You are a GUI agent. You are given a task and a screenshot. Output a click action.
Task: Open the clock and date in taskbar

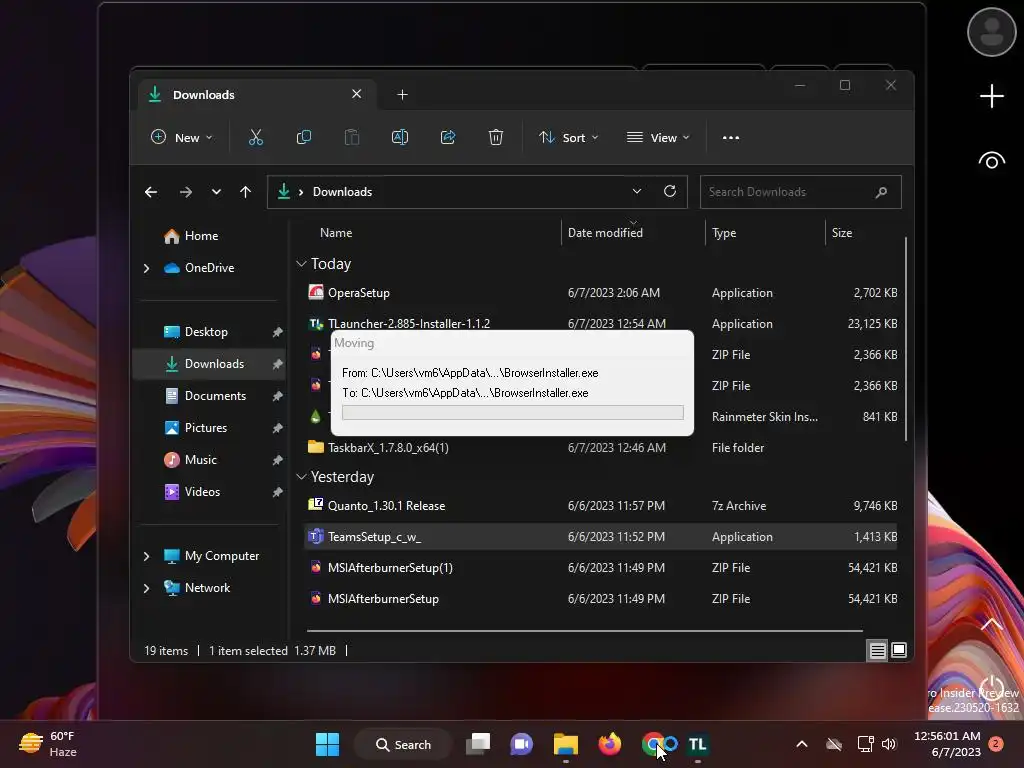point(947,744)
